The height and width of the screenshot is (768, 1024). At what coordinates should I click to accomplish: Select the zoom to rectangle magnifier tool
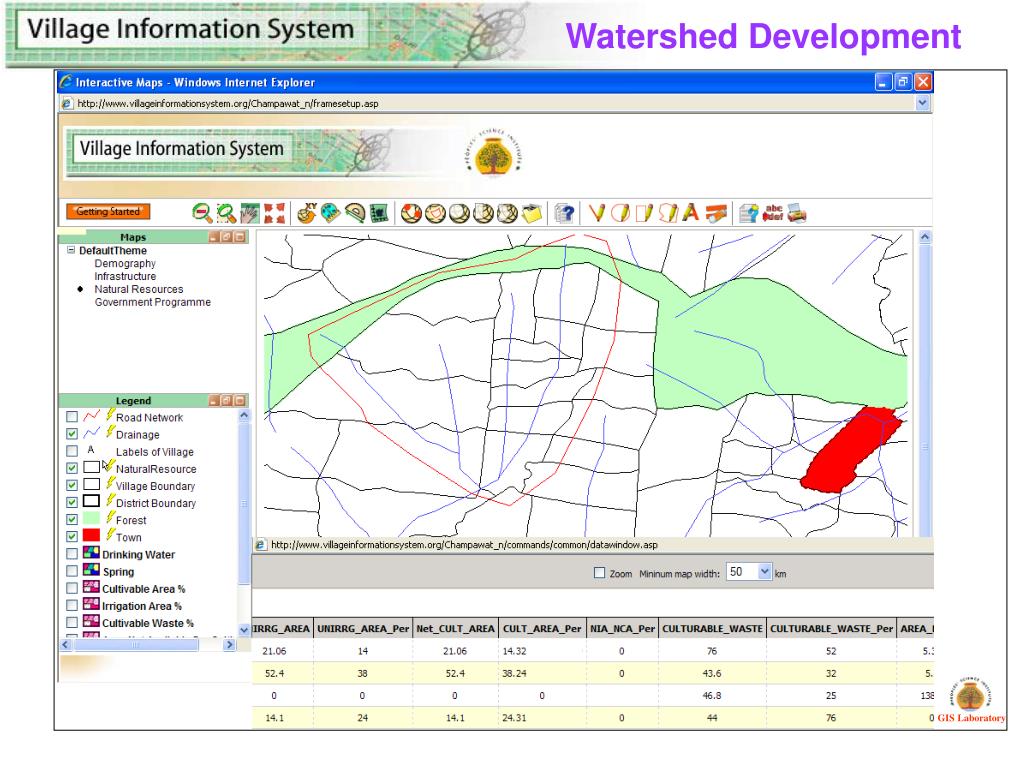click(x=226, y=213)
